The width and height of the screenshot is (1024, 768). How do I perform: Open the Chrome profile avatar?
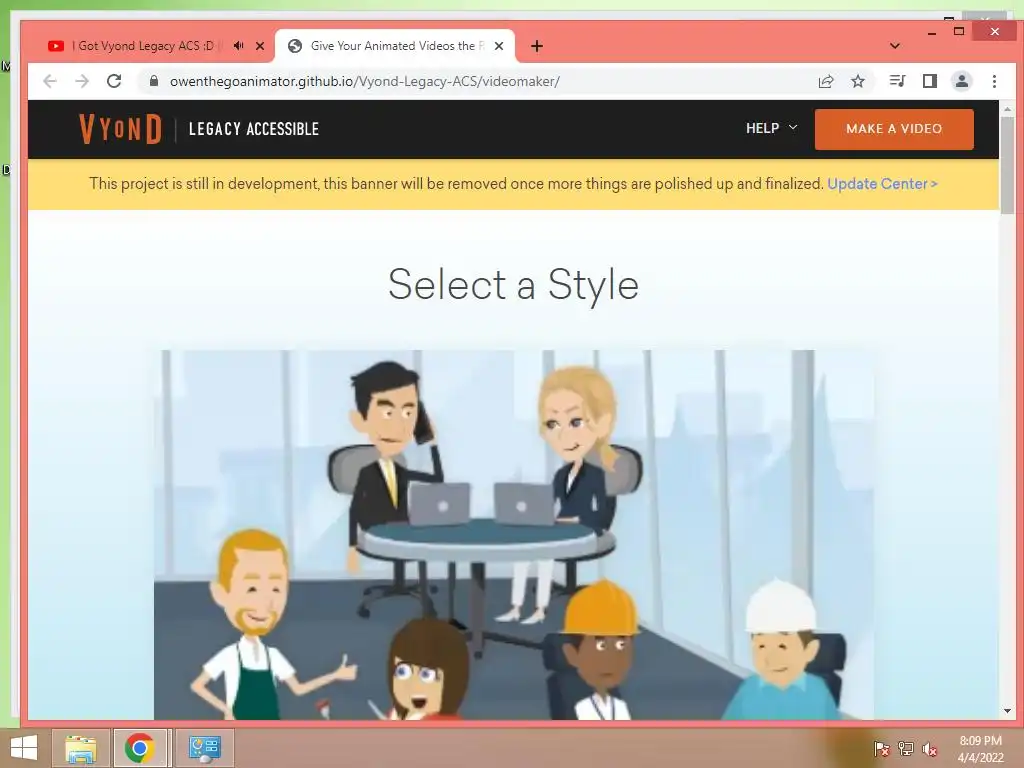point(962,81)
